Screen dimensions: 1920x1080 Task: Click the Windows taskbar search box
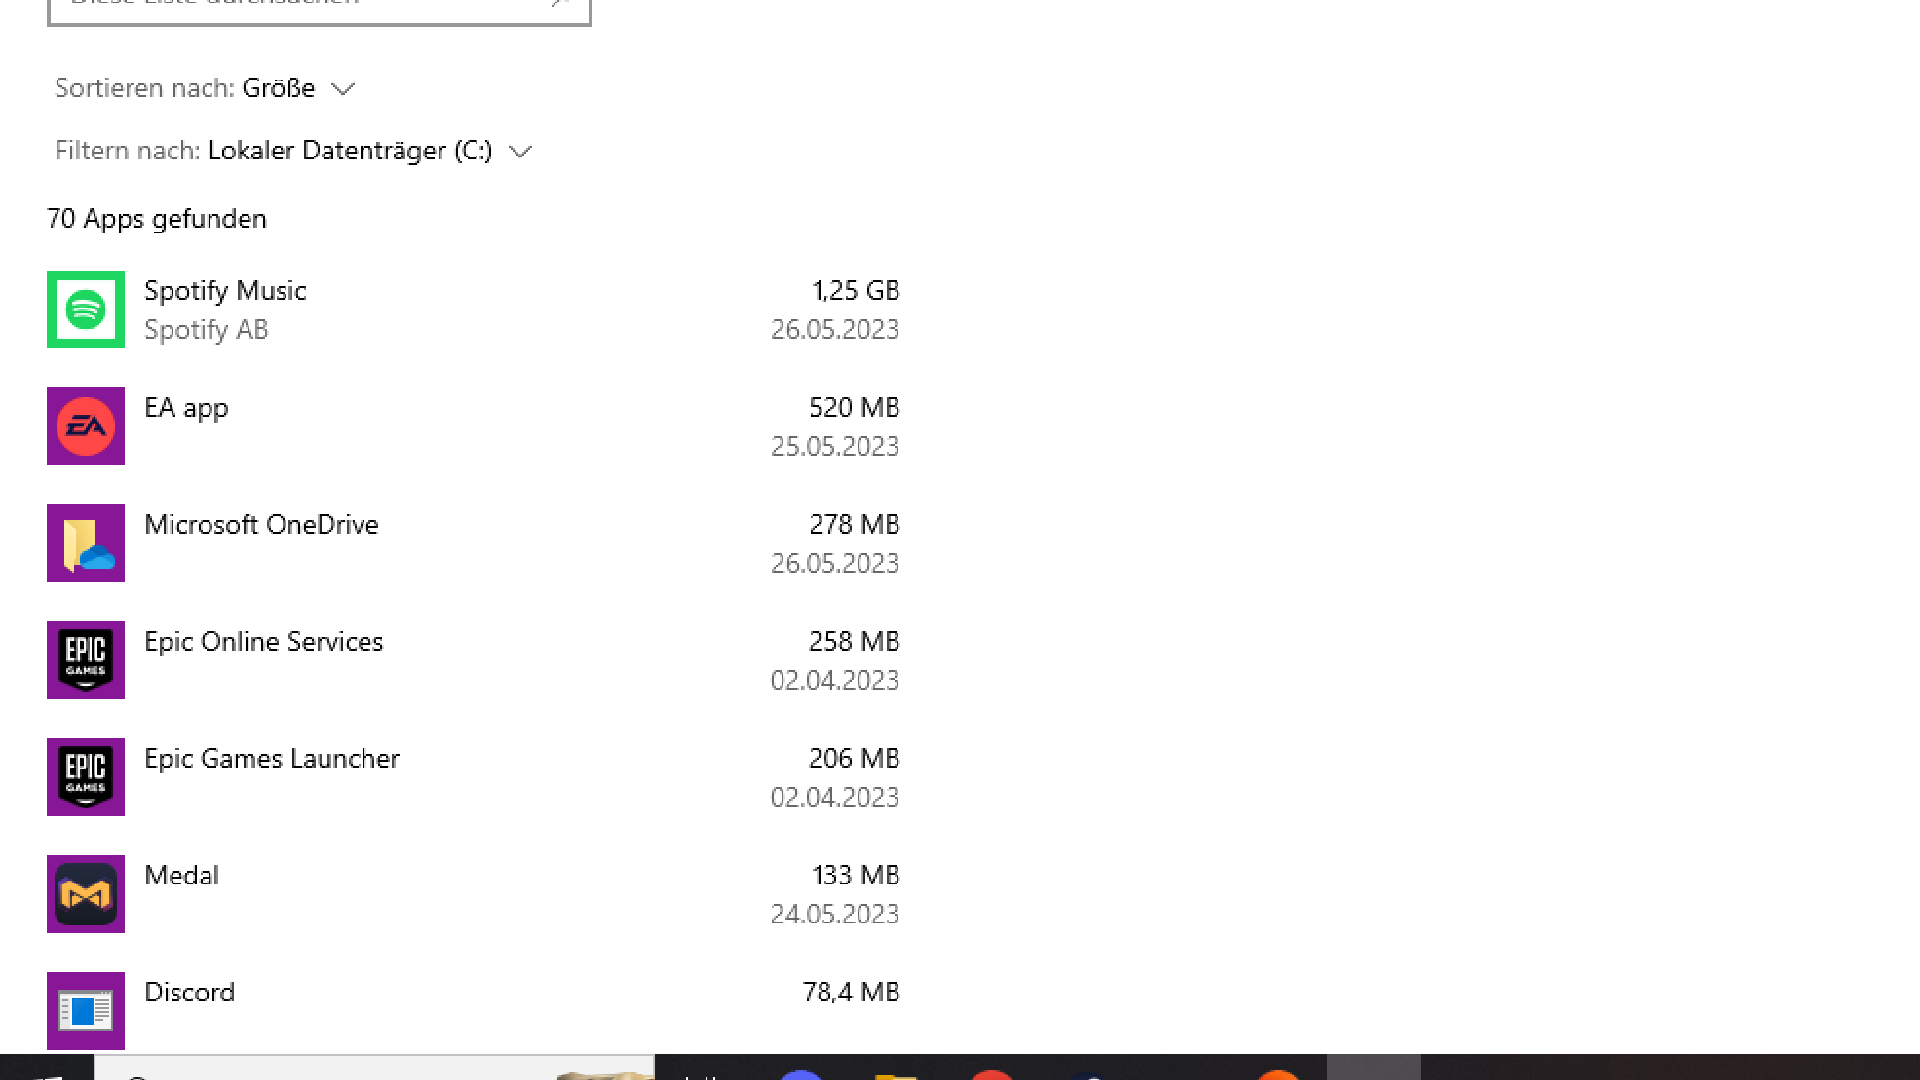coord(375,1067)
